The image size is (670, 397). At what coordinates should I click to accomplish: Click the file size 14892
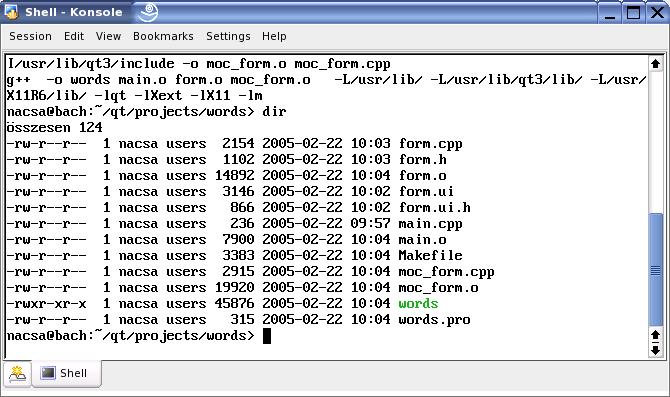(235, 176)
